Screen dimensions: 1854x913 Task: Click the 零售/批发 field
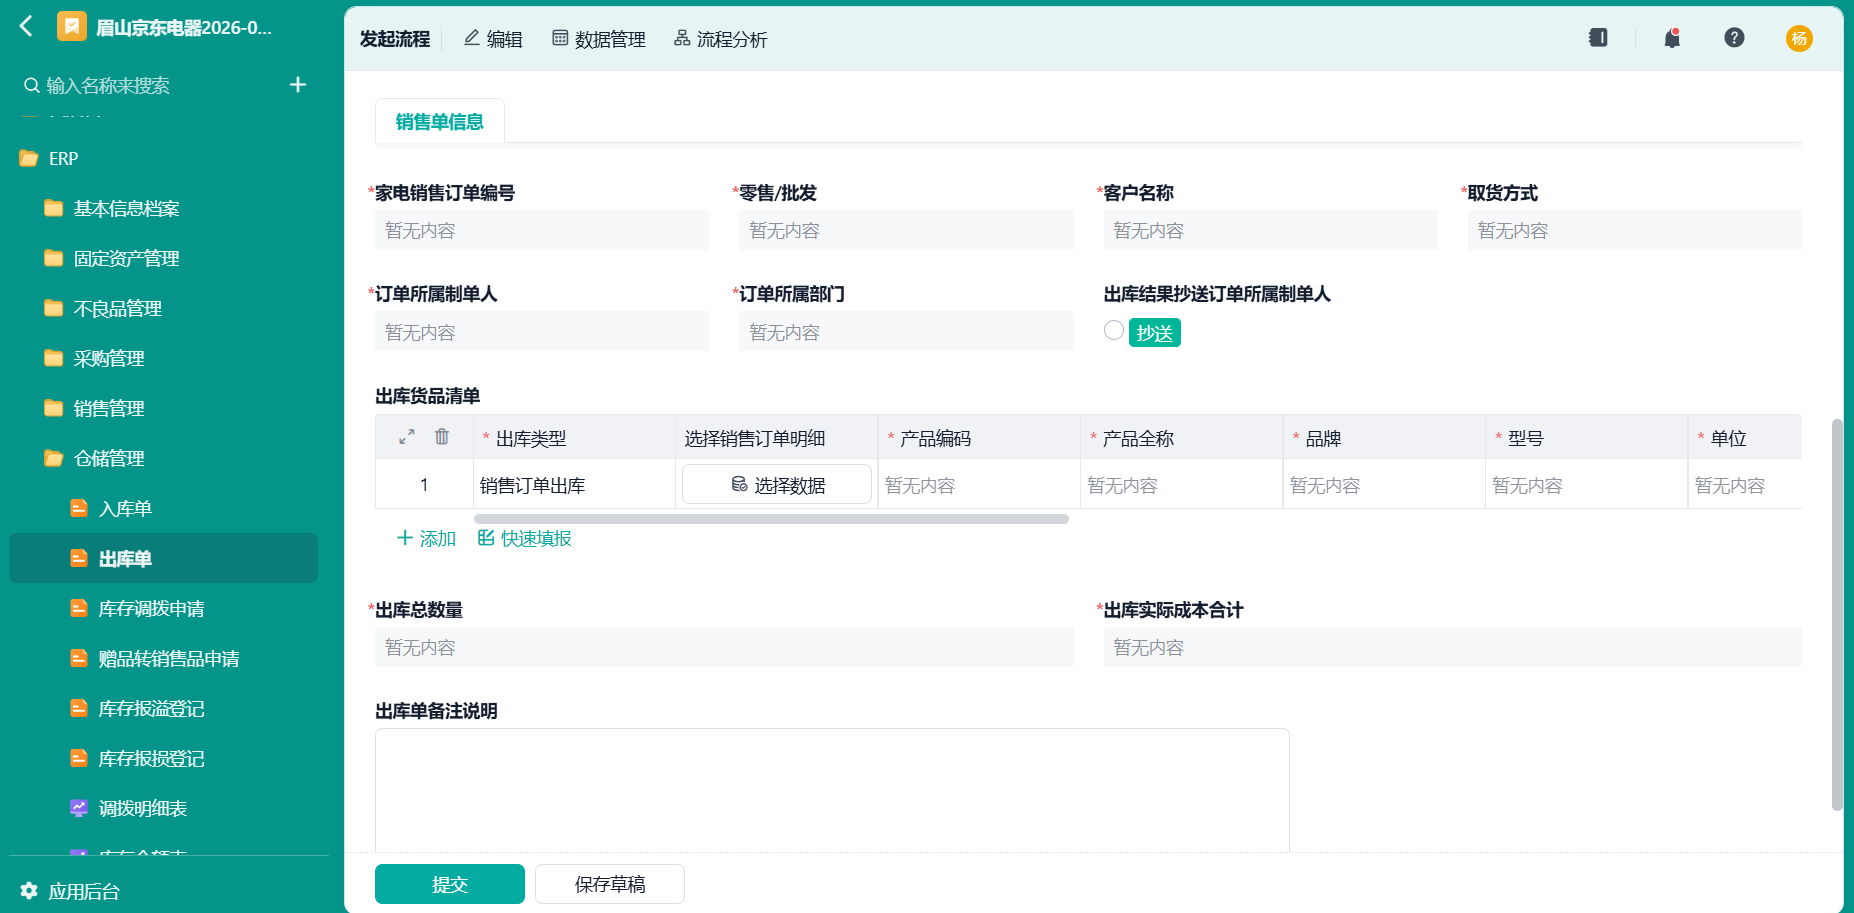pyautogui.click(x=906, y=230)
